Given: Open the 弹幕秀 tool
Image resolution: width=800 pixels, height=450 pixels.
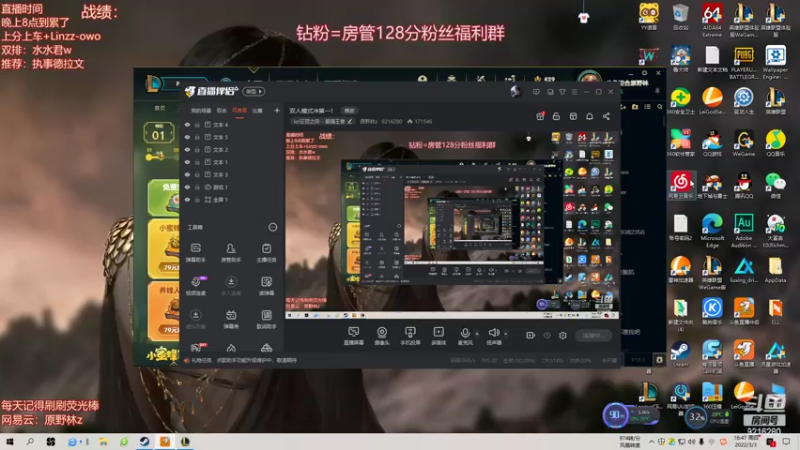Looking at the screenshot, I should 231,319.
